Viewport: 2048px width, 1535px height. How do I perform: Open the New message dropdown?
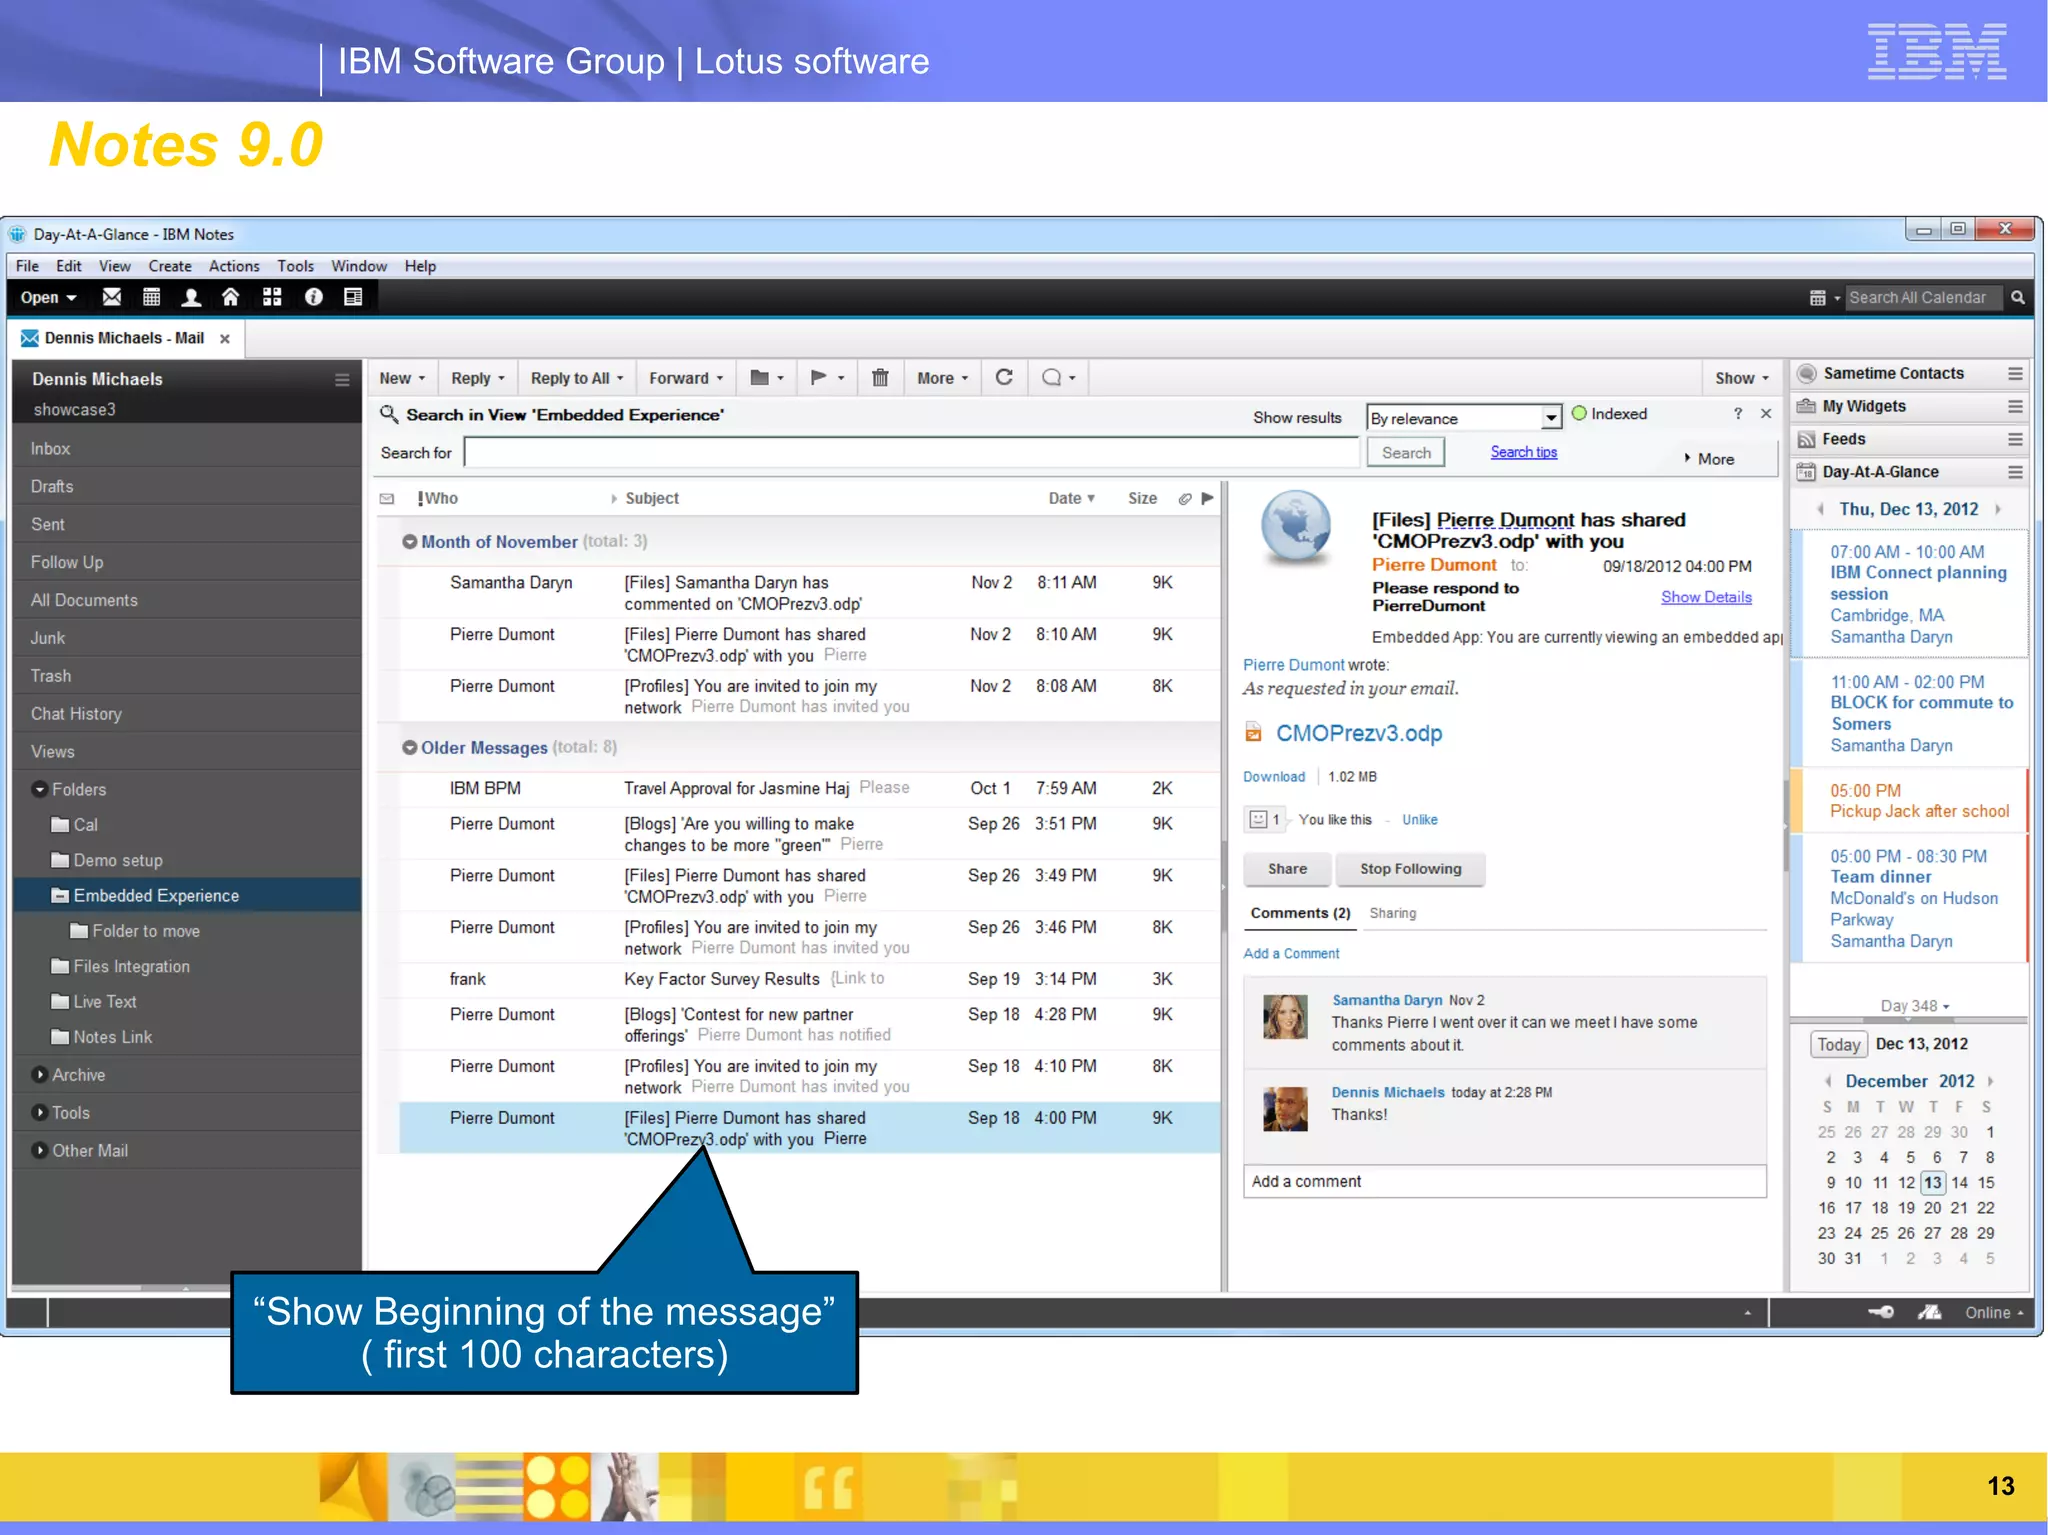point(402,378)
